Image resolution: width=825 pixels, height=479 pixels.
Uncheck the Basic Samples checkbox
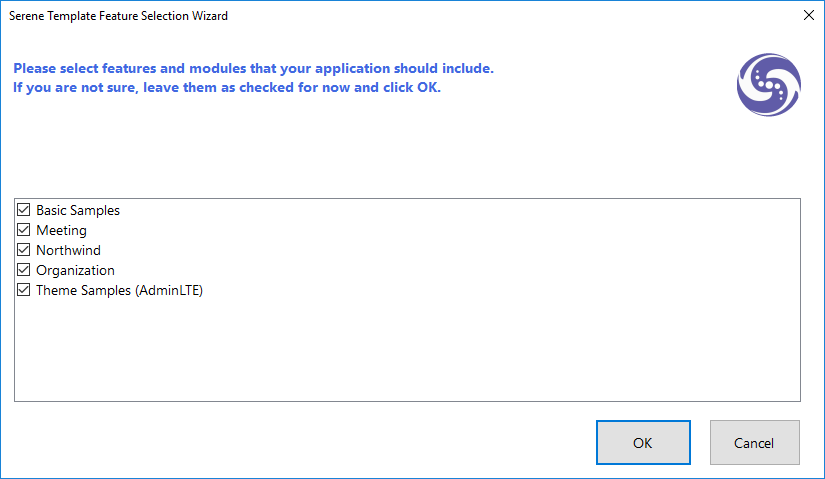click(24, 211)
